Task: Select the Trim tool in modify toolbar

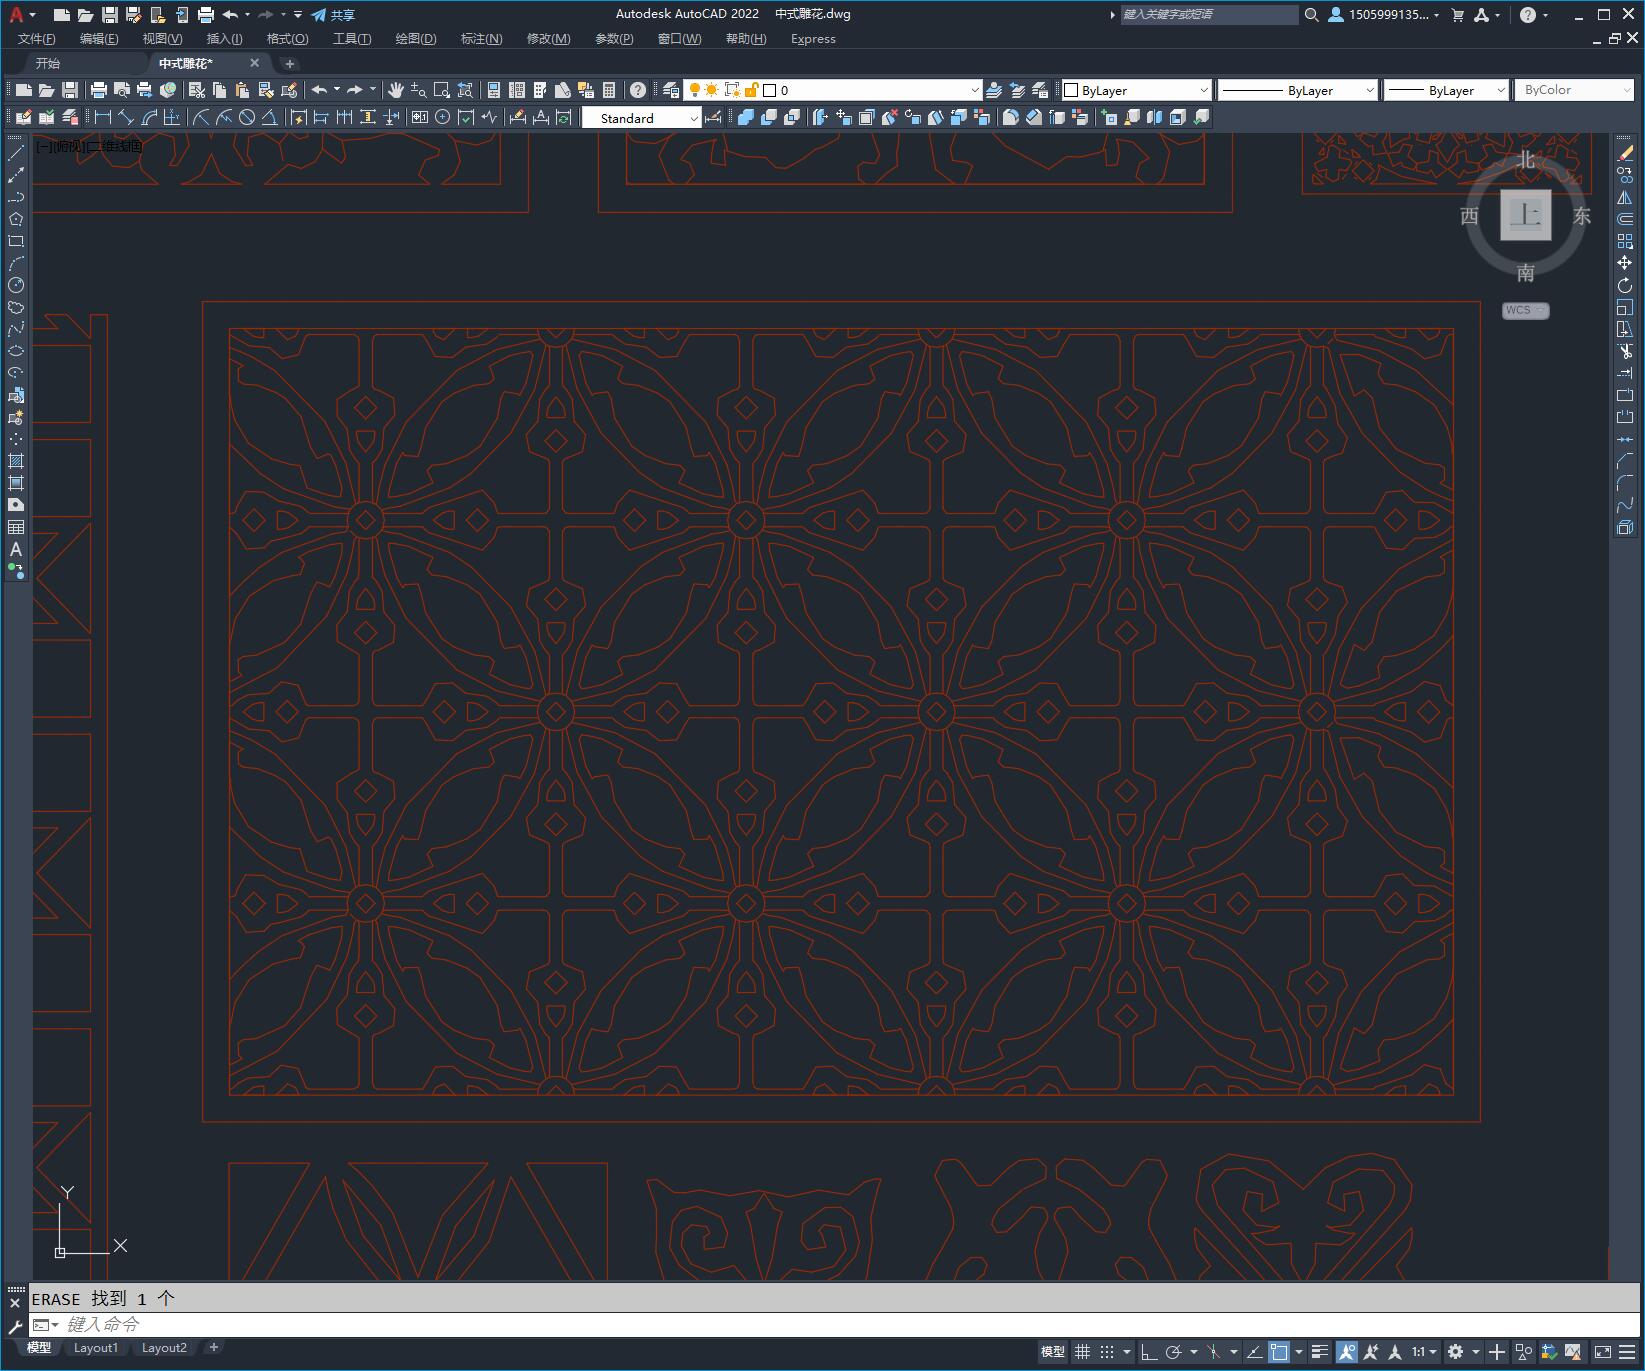Action: click(x=1624, y=351)
